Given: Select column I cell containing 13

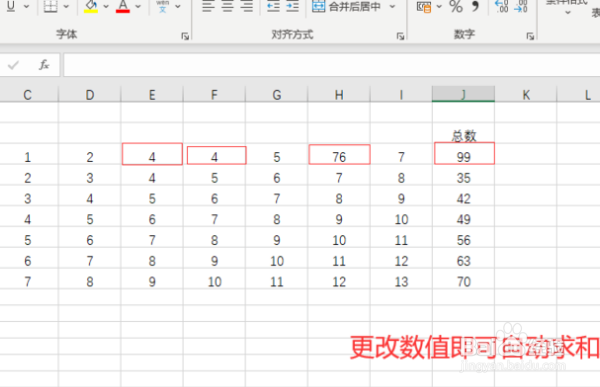Looking at the screenshot, I should [x=401, y=279].
